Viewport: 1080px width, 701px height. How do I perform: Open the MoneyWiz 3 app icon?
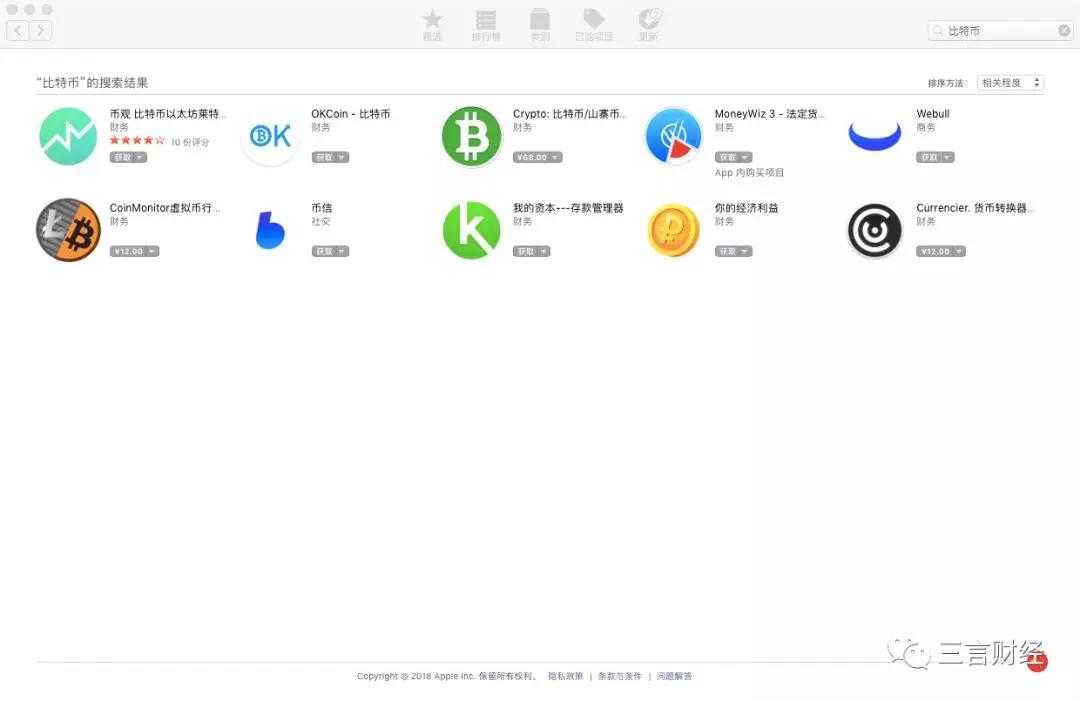tap(673, 136)
